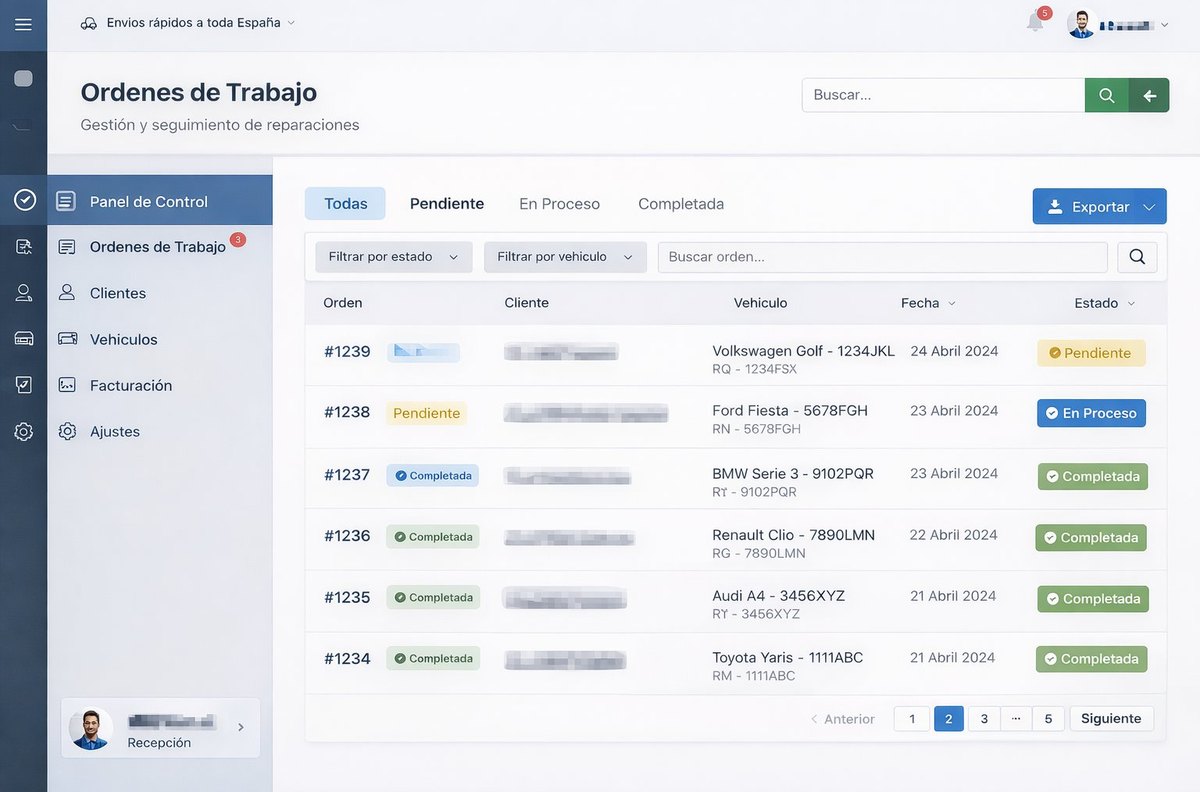
Task: Click inside the Buscar orden input field
Action: (882, 256)
